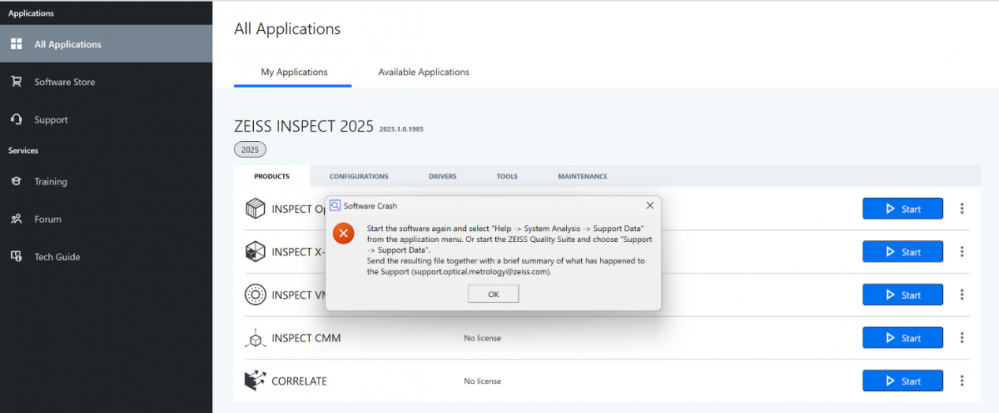Screen dimensions: 999x413
Task: Open the Tech Guide
Action: pos(56,257)
